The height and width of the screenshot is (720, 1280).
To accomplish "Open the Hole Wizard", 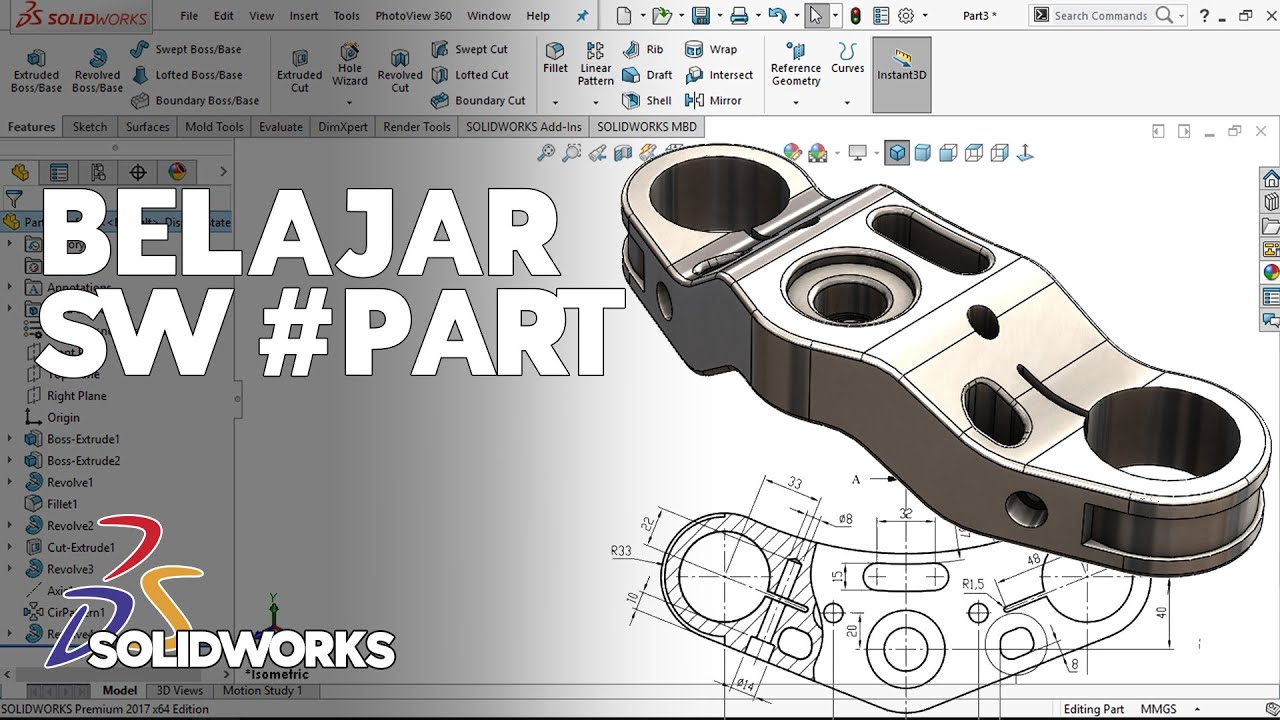I will click(x=350, y=66).
